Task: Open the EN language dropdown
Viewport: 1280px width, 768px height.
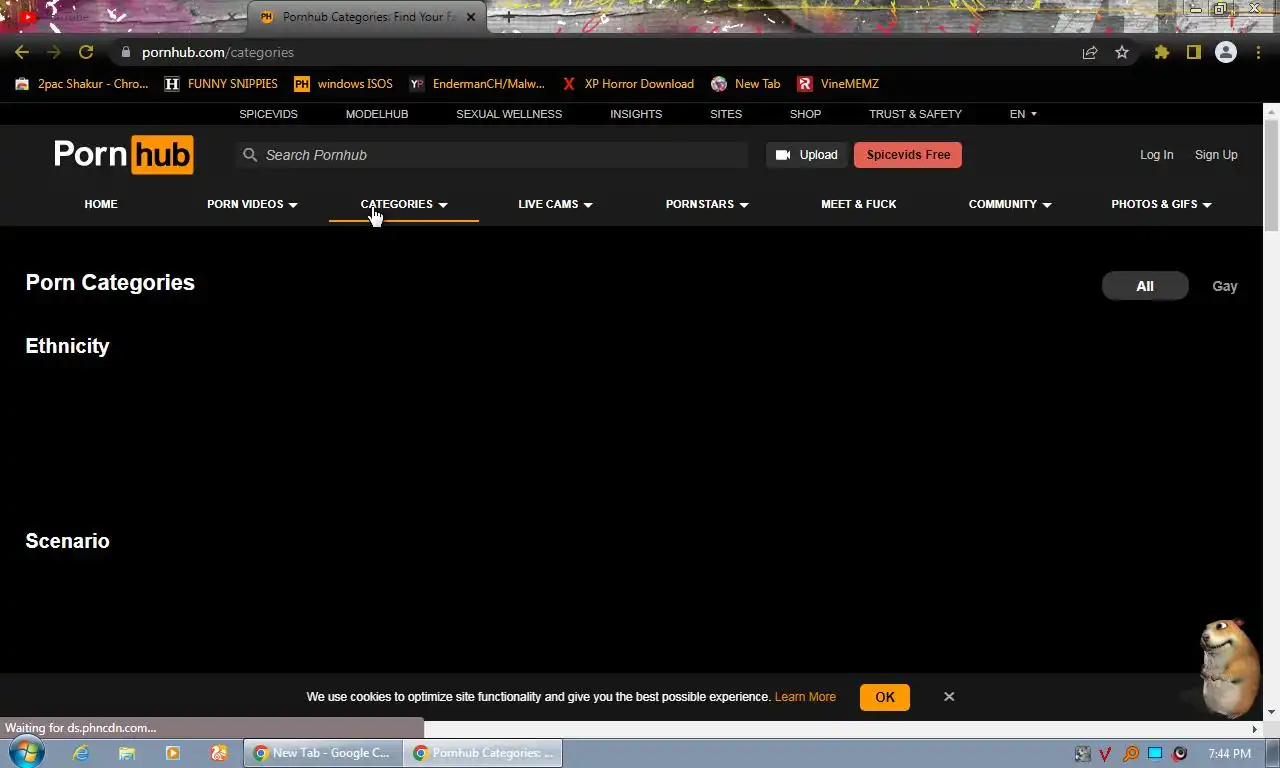Action: [1023, 114]
